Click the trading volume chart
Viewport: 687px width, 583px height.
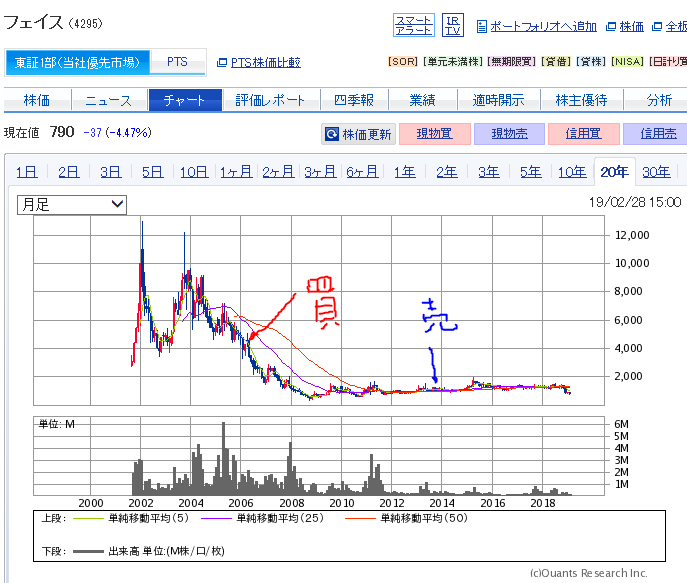coord(319,456)
